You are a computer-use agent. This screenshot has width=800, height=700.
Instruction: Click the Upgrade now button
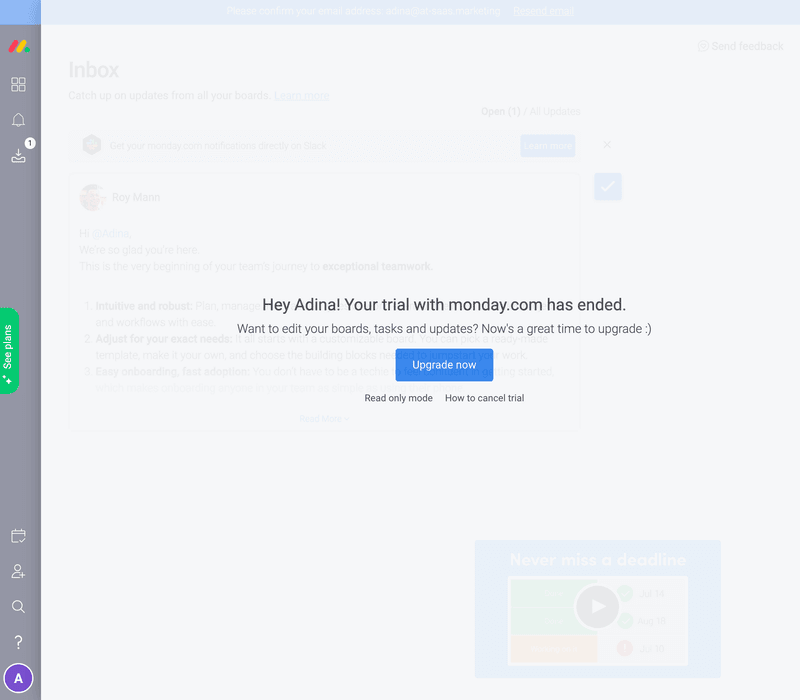coord(444,365)
